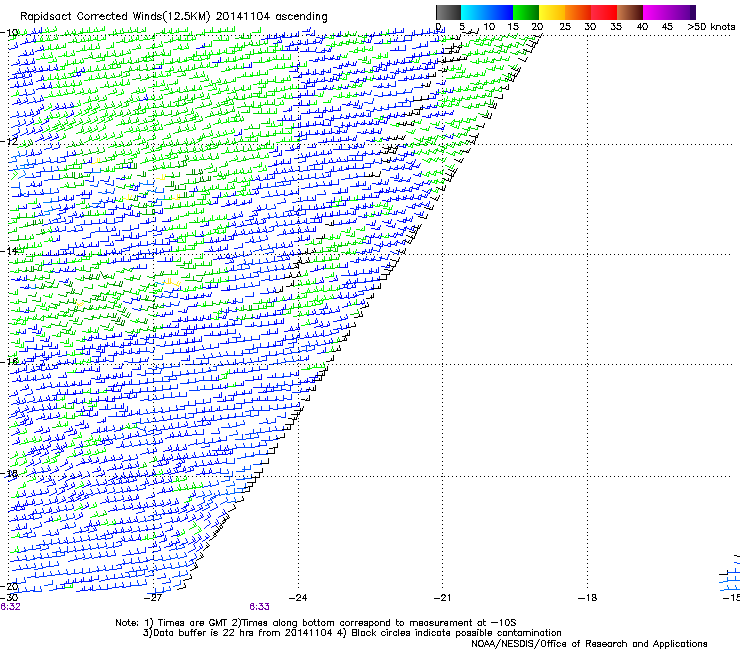Viewport: 740px width, 650px height.
Task: Click the gray 0-5 knots color segment
Action: coord(448,12)
